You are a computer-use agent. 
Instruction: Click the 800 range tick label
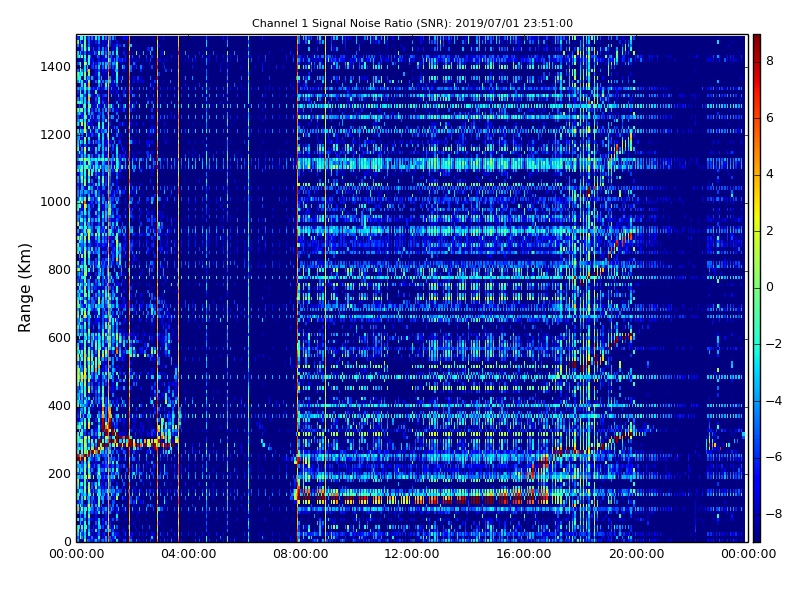click(x=59, y=270)
